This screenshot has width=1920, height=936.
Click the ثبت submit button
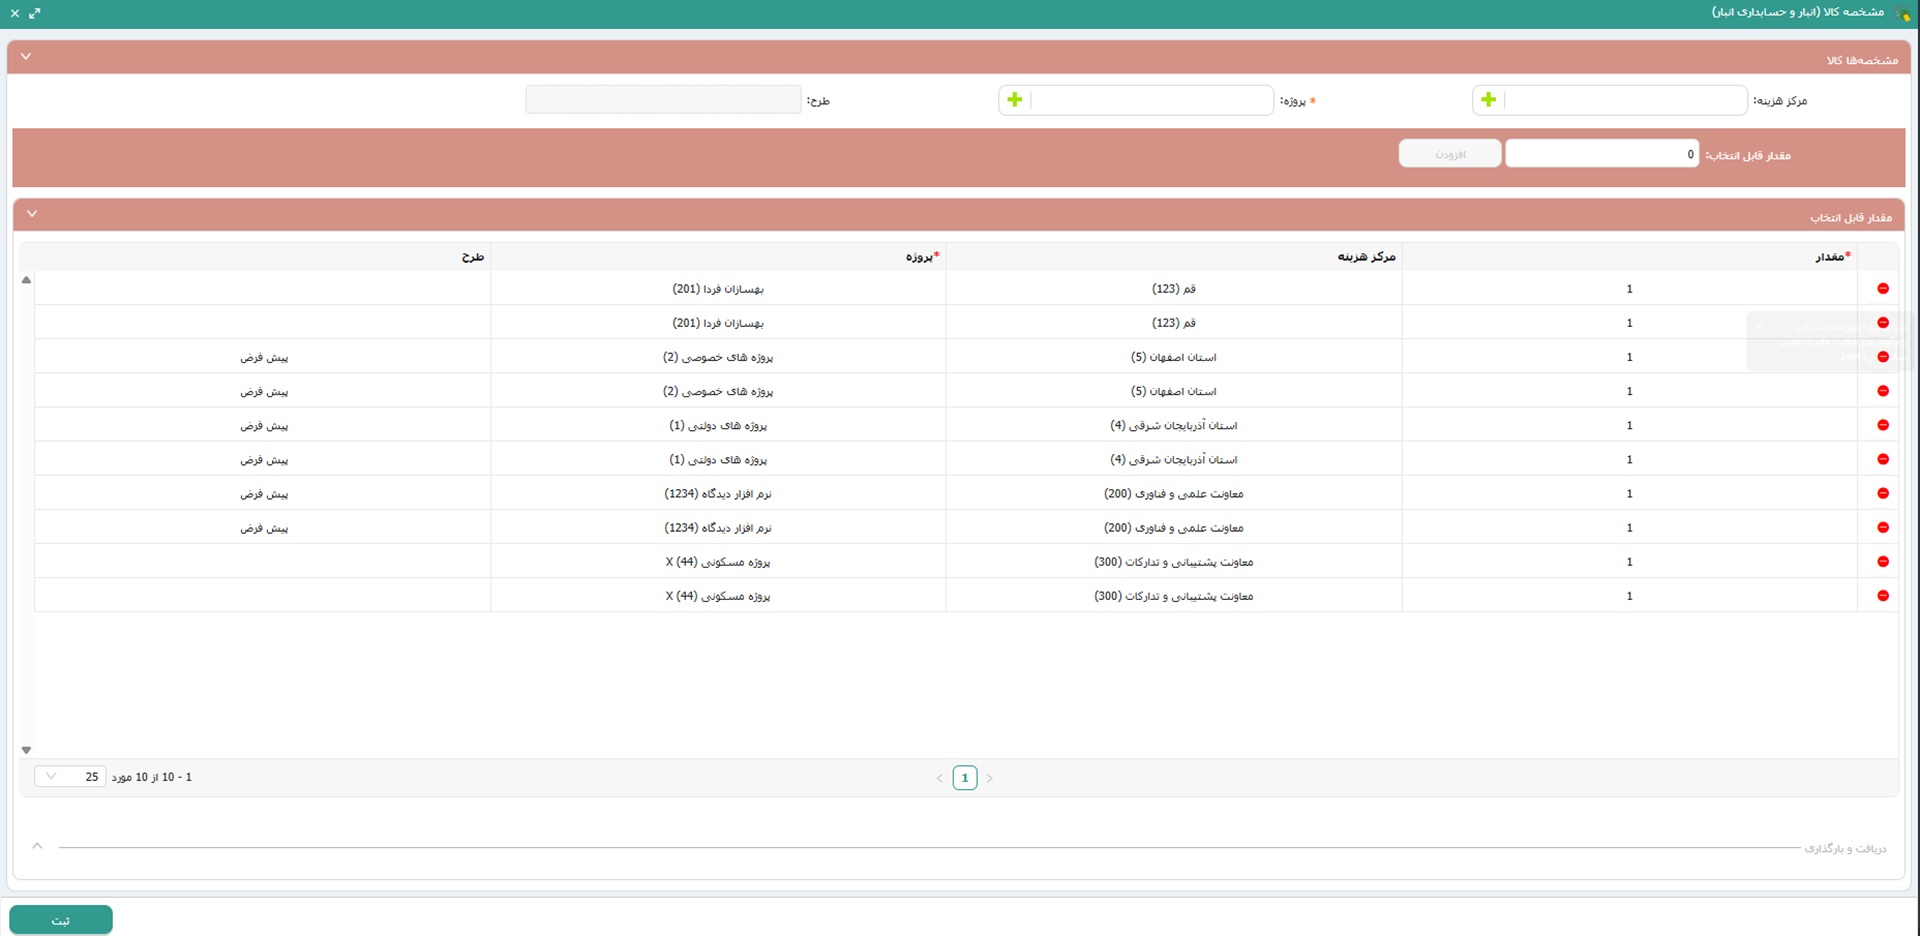[x=61, y=920]
